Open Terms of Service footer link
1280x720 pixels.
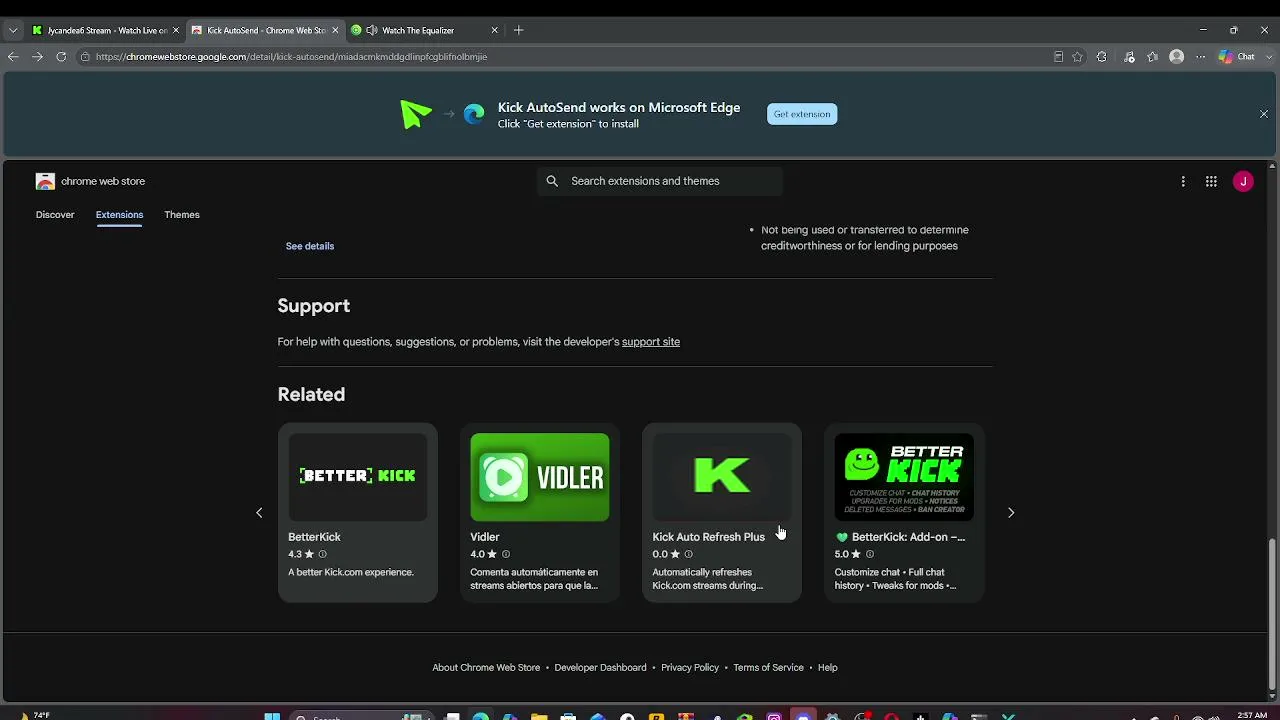[x=768, y=668]
